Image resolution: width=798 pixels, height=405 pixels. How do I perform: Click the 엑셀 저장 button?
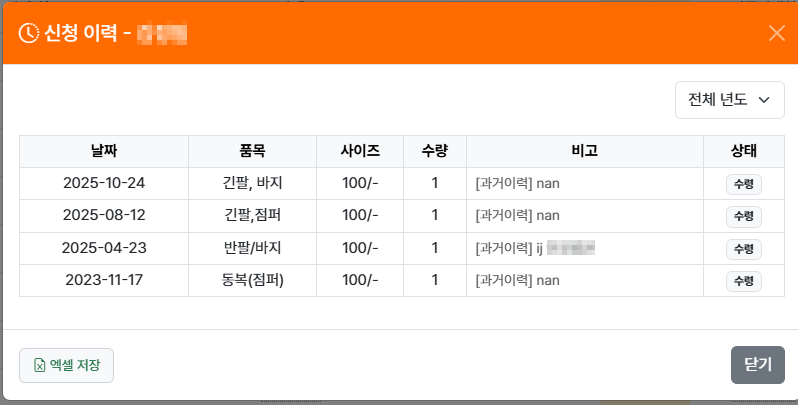[66, 365]
